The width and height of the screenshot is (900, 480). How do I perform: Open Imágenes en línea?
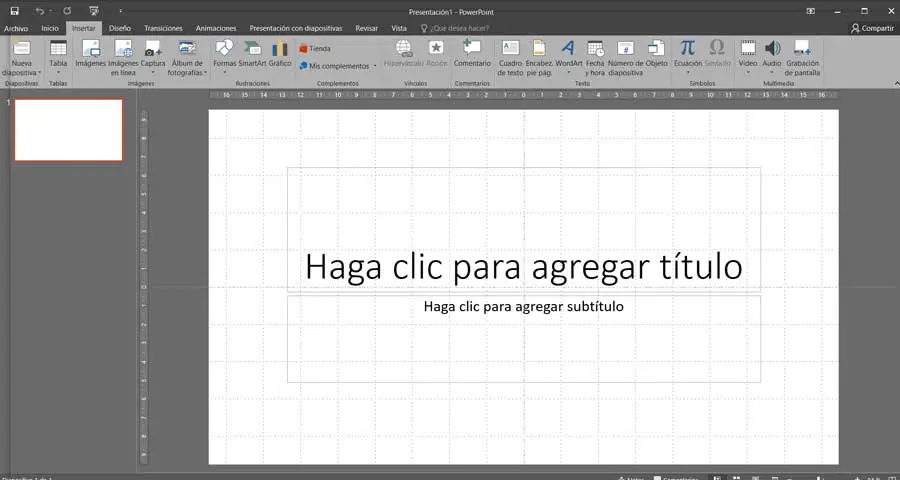pos(123,58)
